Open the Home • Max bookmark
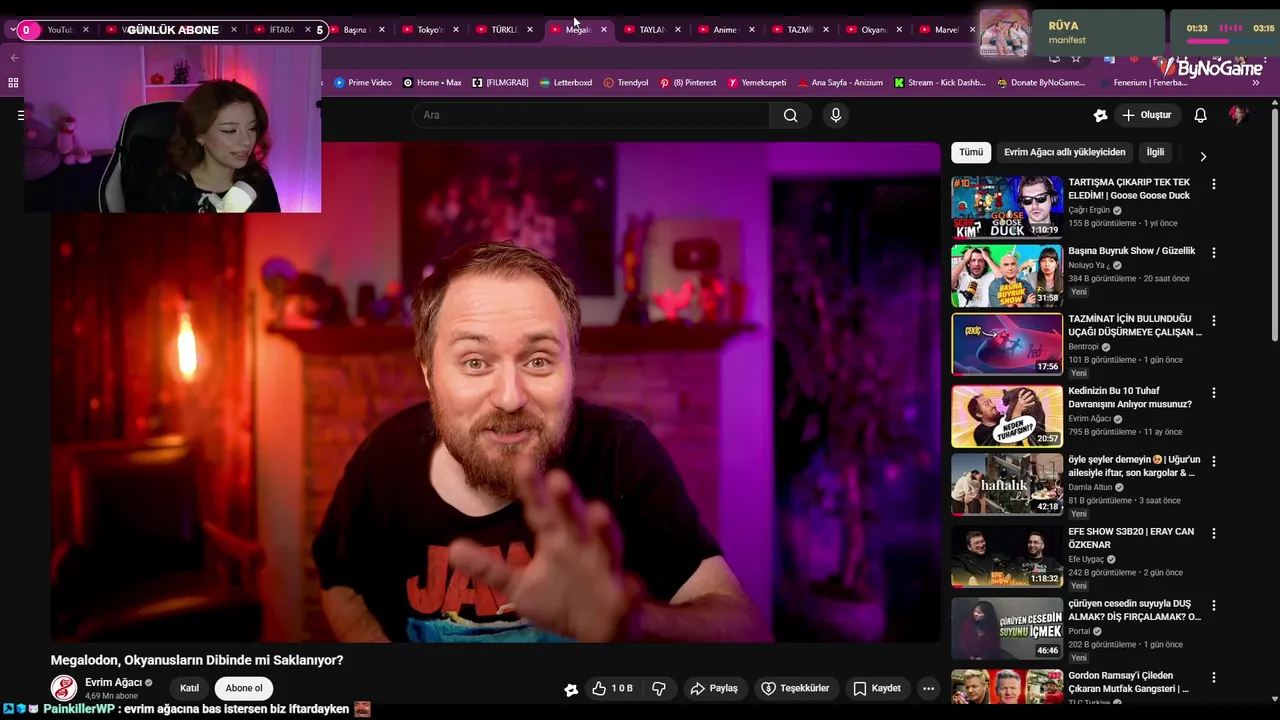Viewport: 1280px width, 720px height. coord(432,83)
